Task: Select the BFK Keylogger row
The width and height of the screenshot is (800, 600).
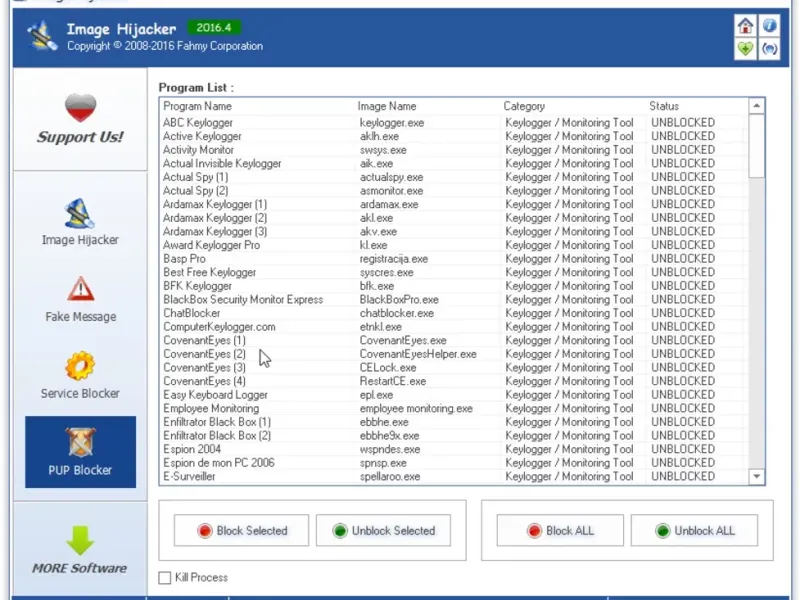Action: pos(453,286)
